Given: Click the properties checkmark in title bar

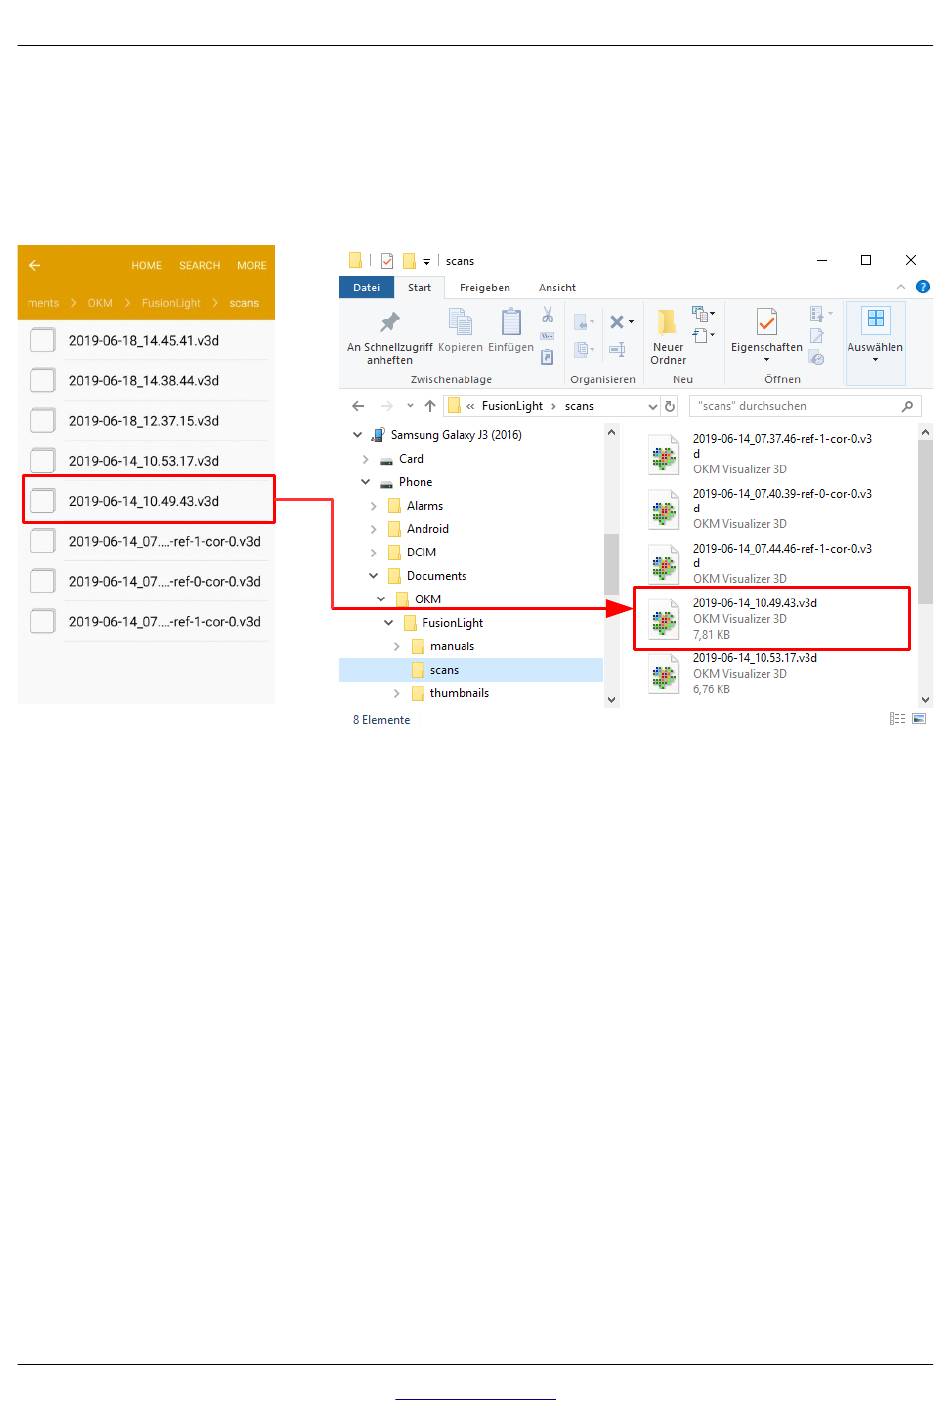Looking at the screenshot, I should [x=387, y=261].
